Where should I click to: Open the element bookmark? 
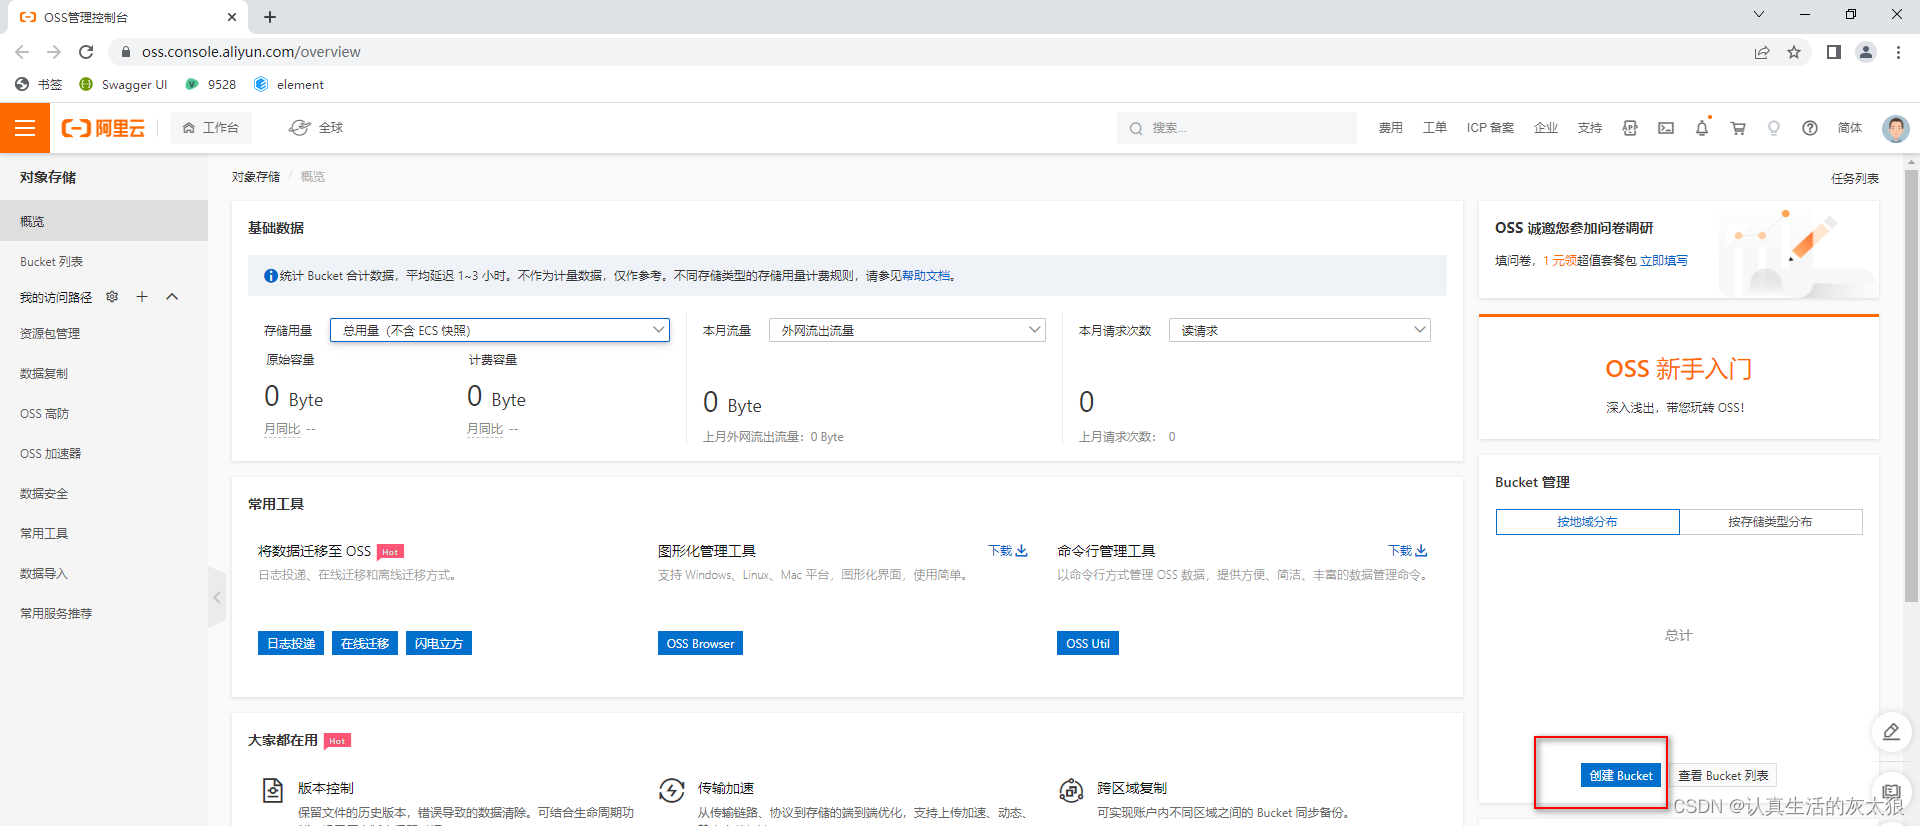(x=289, y=85)
